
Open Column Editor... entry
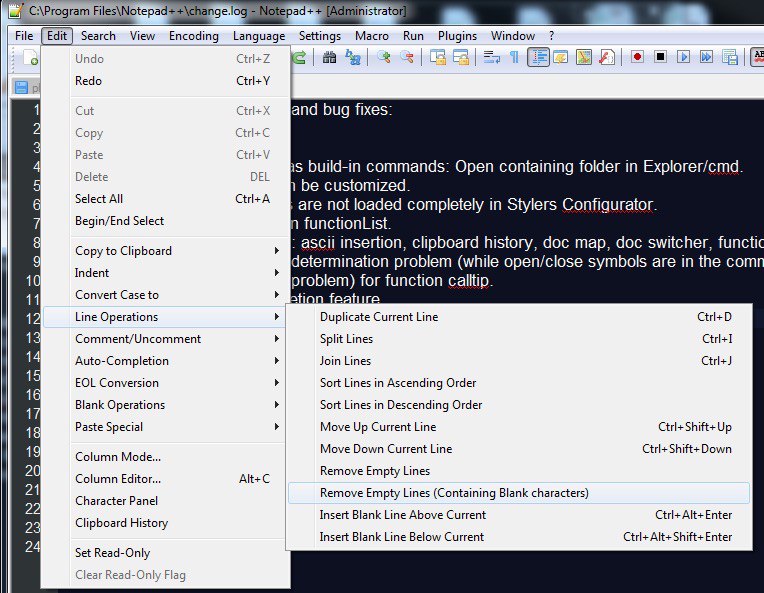pyautogui.click(x=166, y=478)
